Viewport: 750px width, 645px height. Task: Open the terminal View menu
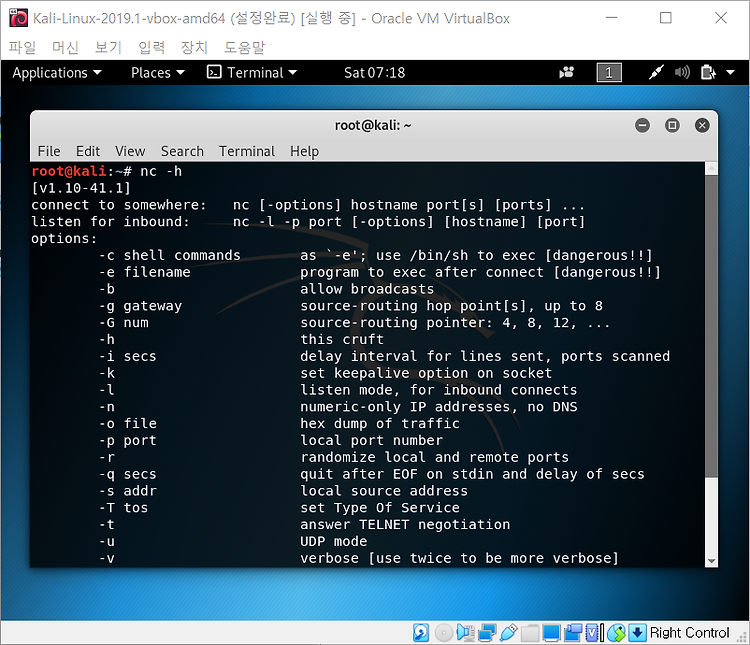click(130, 151)
